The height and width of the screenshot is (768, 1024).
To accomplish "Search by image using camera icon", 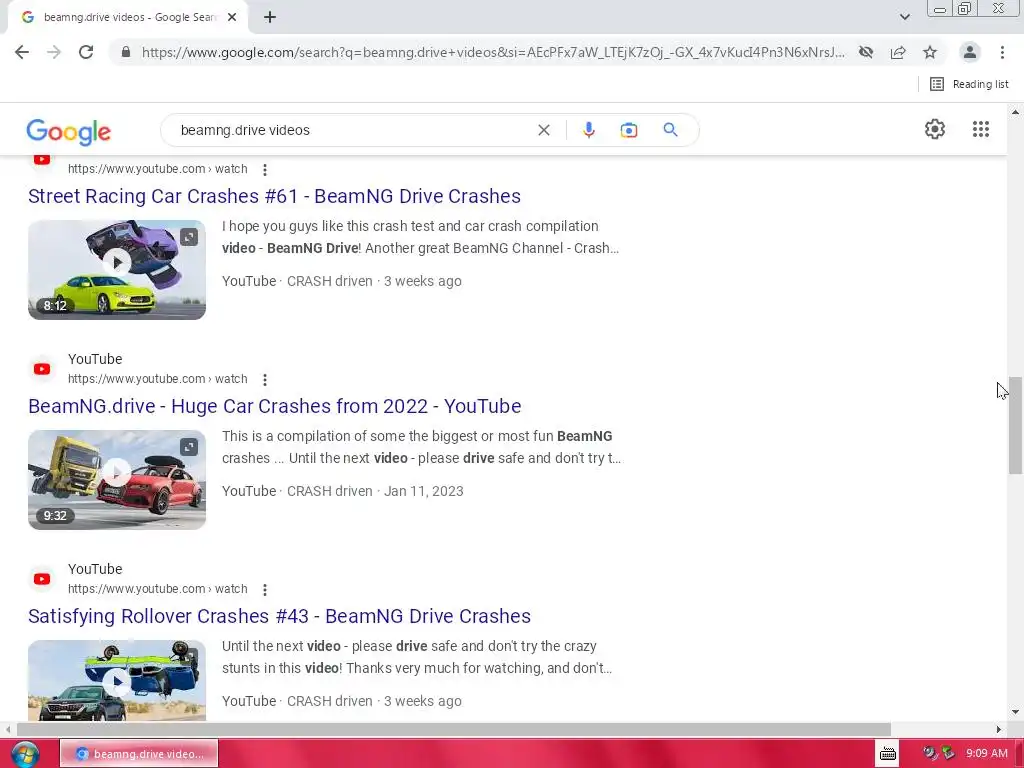I will [628, 130].
